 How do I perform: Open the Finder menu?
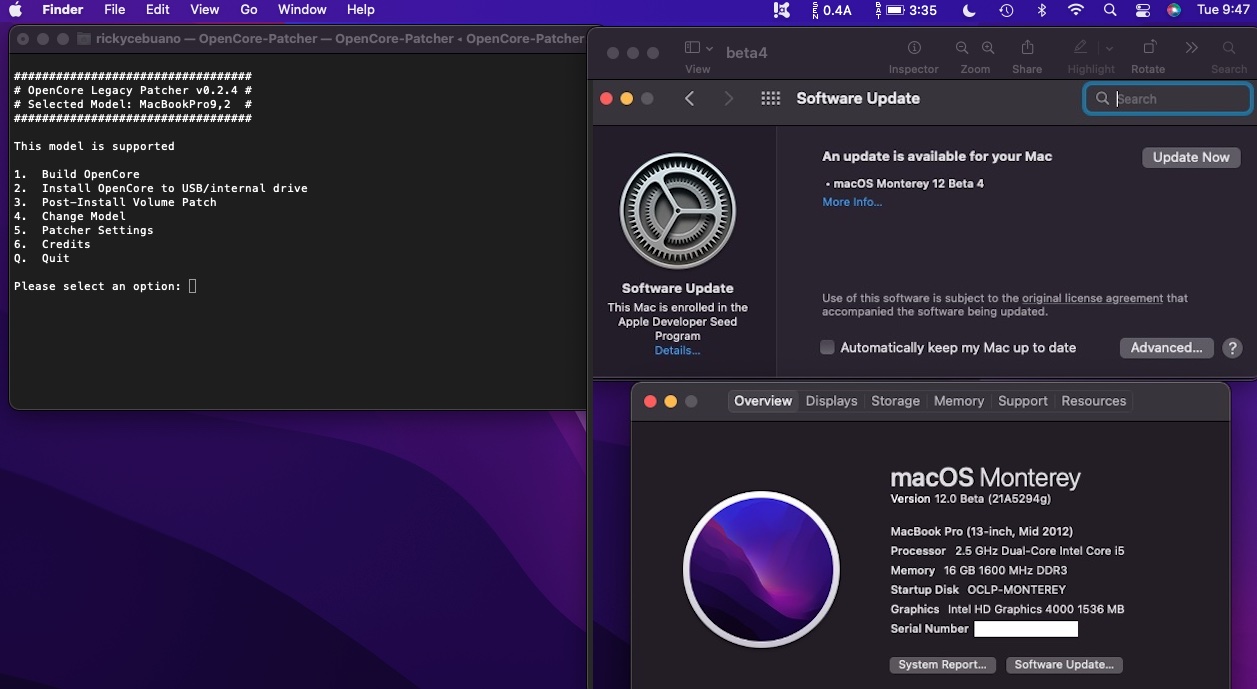(x=62, y=10)
